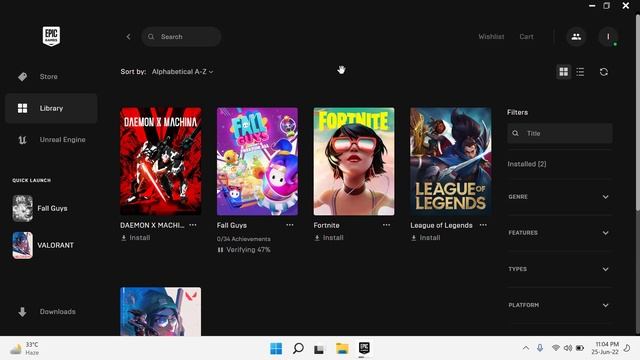This screenshot has height=360, width=640.
Task: Select Library in the sidebar
Action: [x=51, y=108]
